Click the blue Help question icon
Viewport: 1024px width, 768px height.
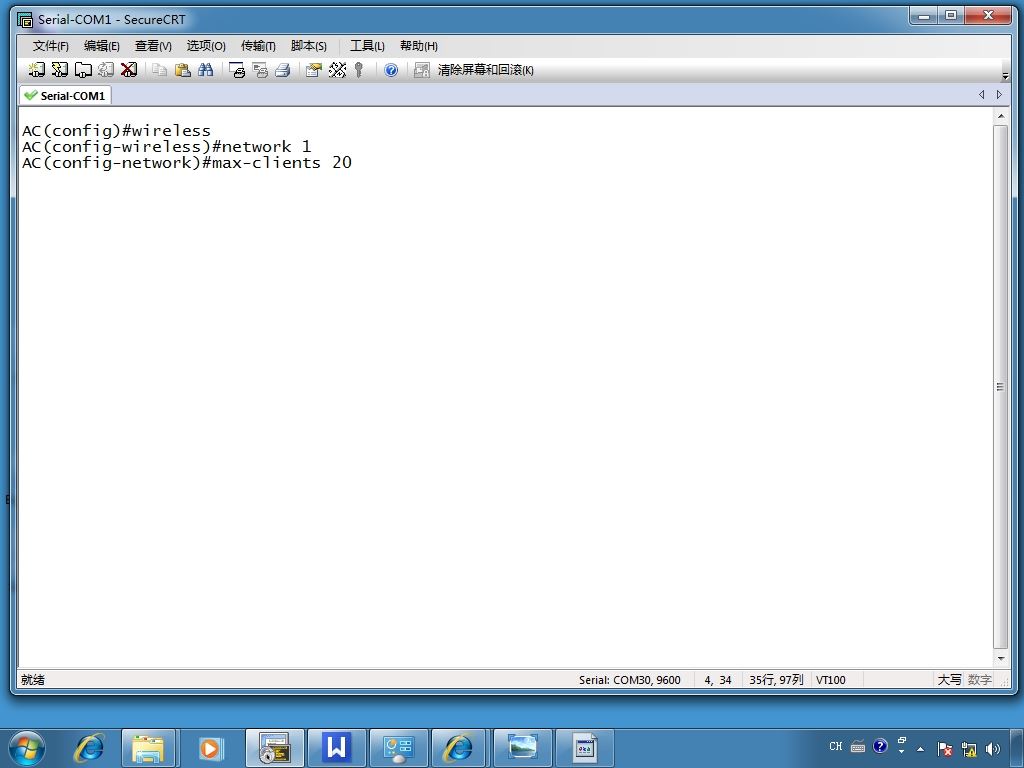[x=391, y=70]
